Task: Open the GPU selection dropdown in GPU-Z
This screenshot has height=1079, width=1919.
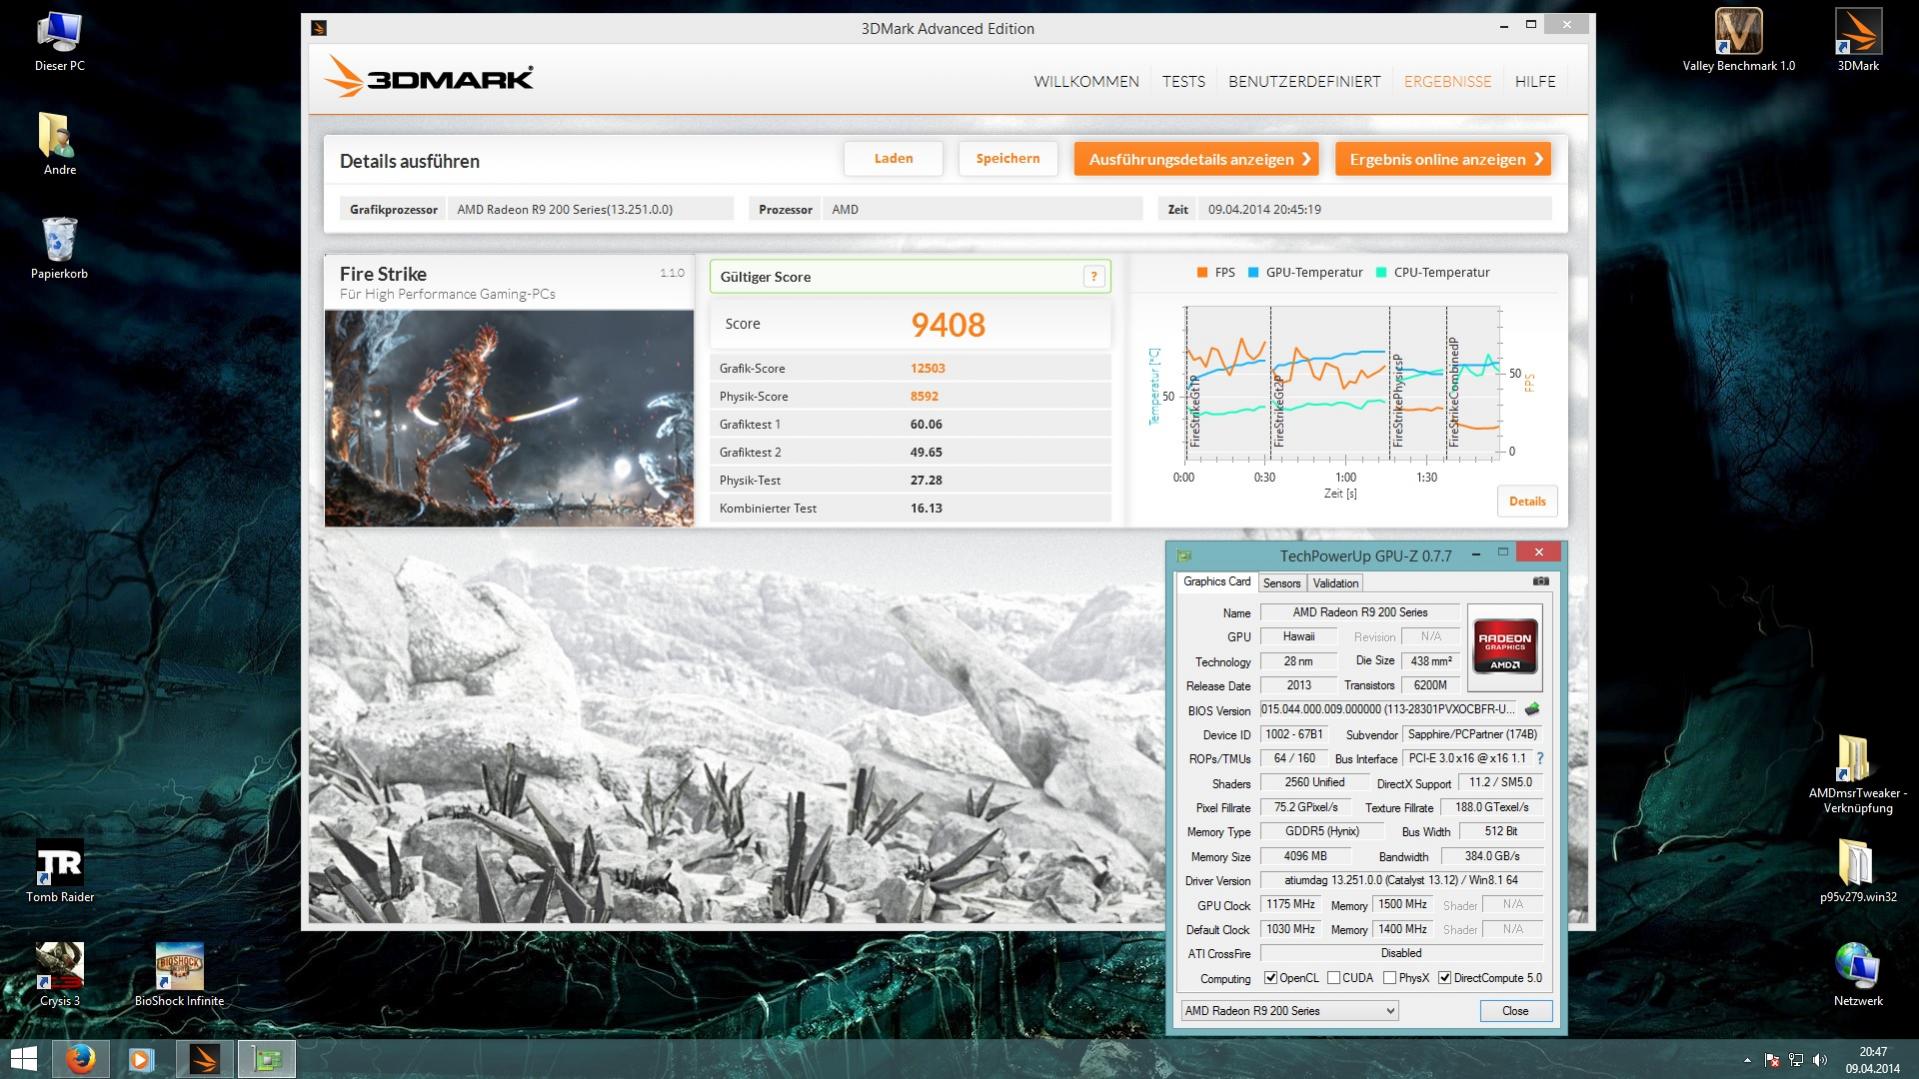Action: coord(1289,1011)
